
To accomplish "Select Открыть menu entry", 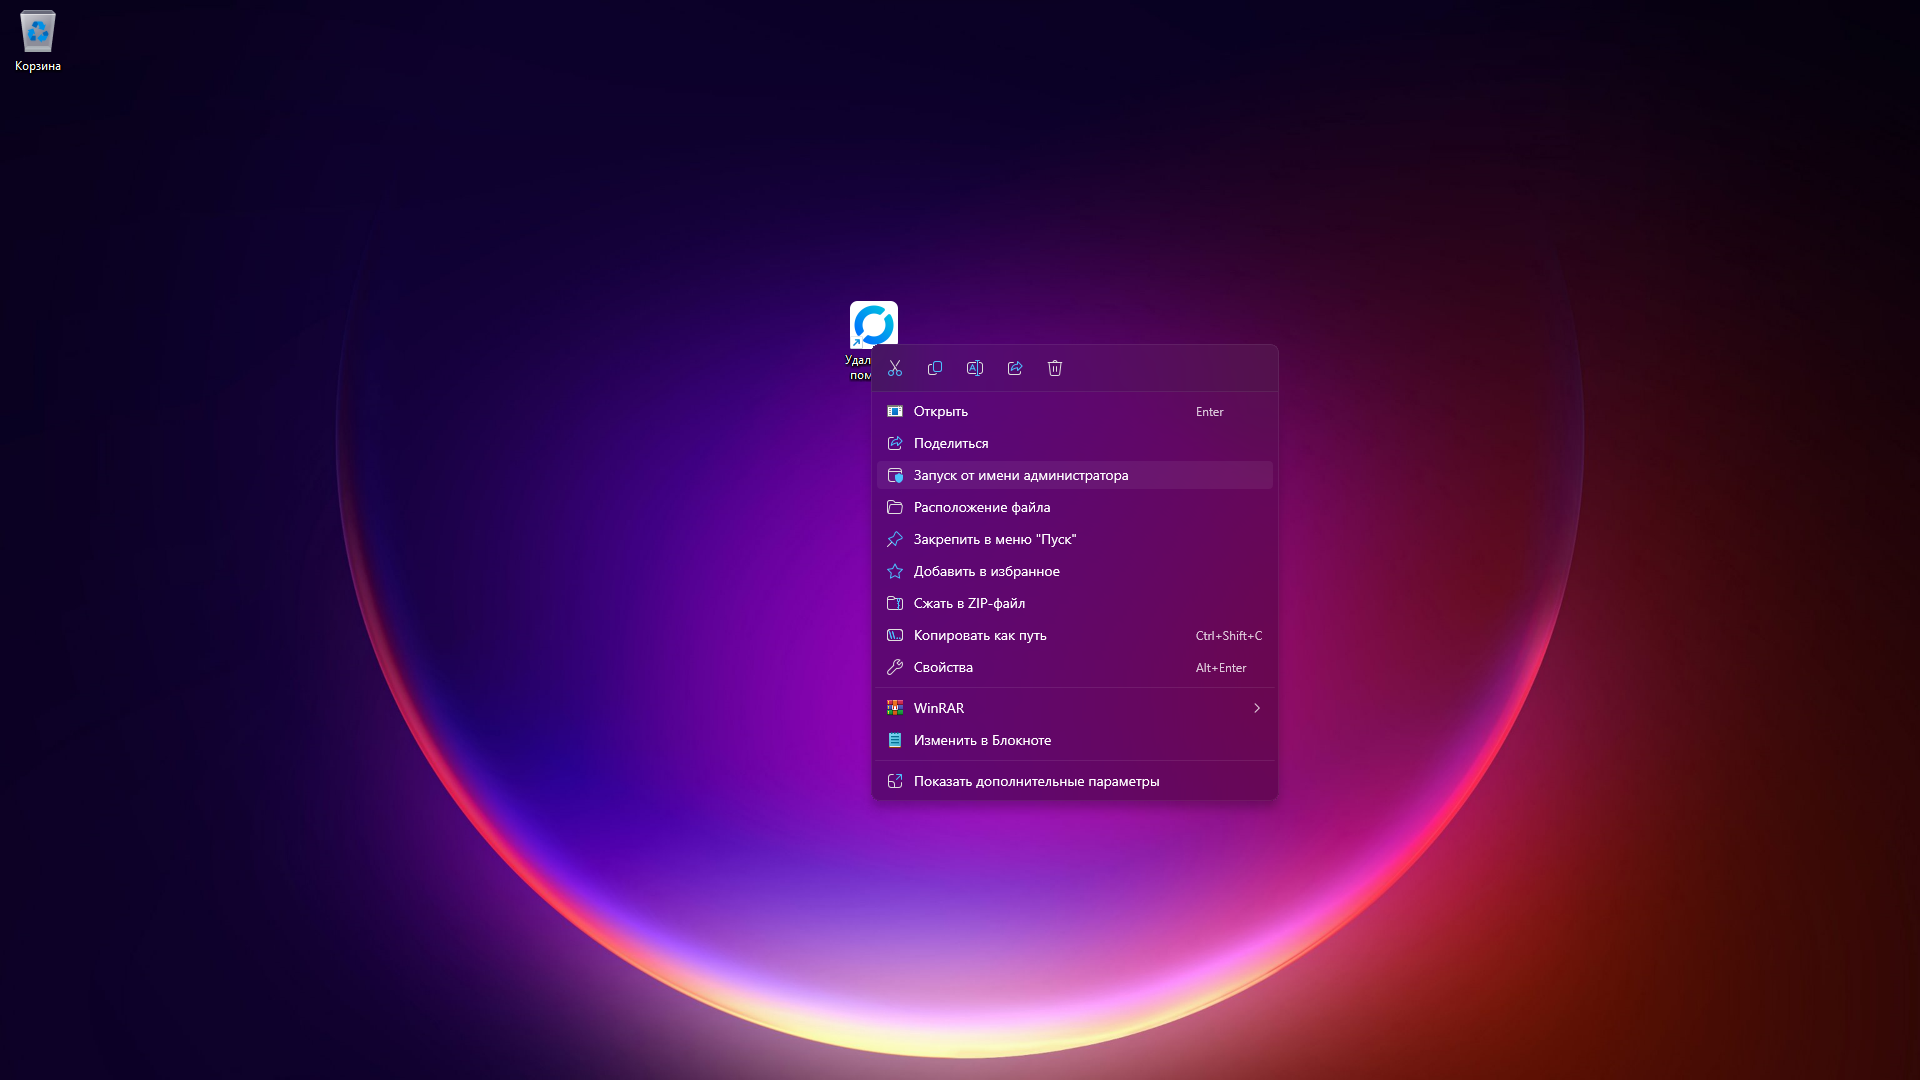I will coord(941,411).
